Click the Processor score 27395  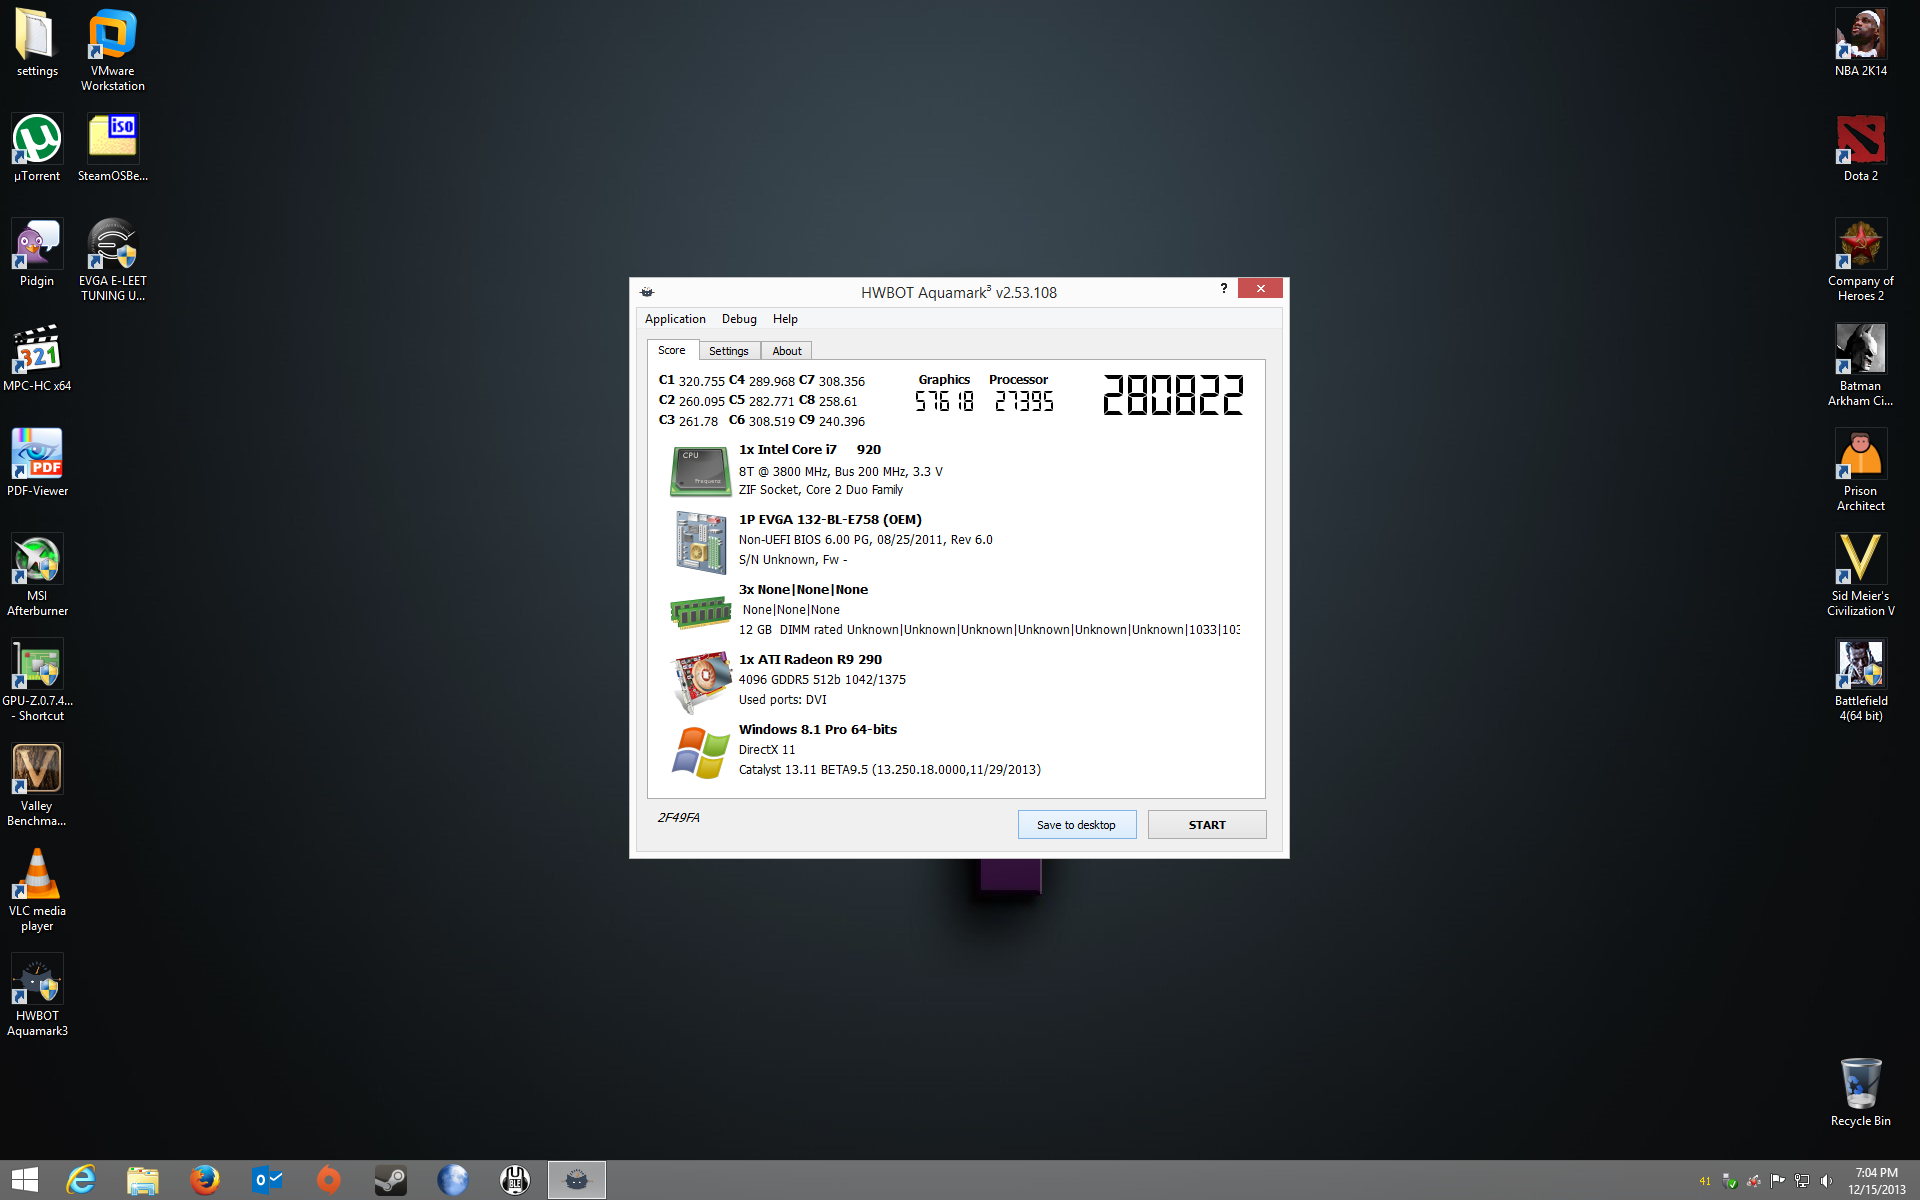point(1024,401)
